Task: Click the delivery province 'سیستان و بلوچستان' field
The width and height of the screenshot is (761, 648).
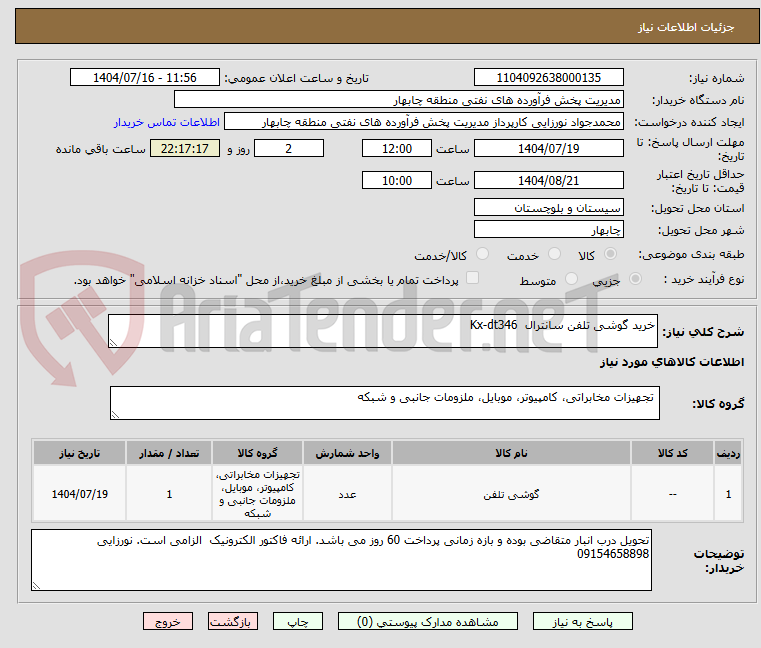Action: point(548,208)
